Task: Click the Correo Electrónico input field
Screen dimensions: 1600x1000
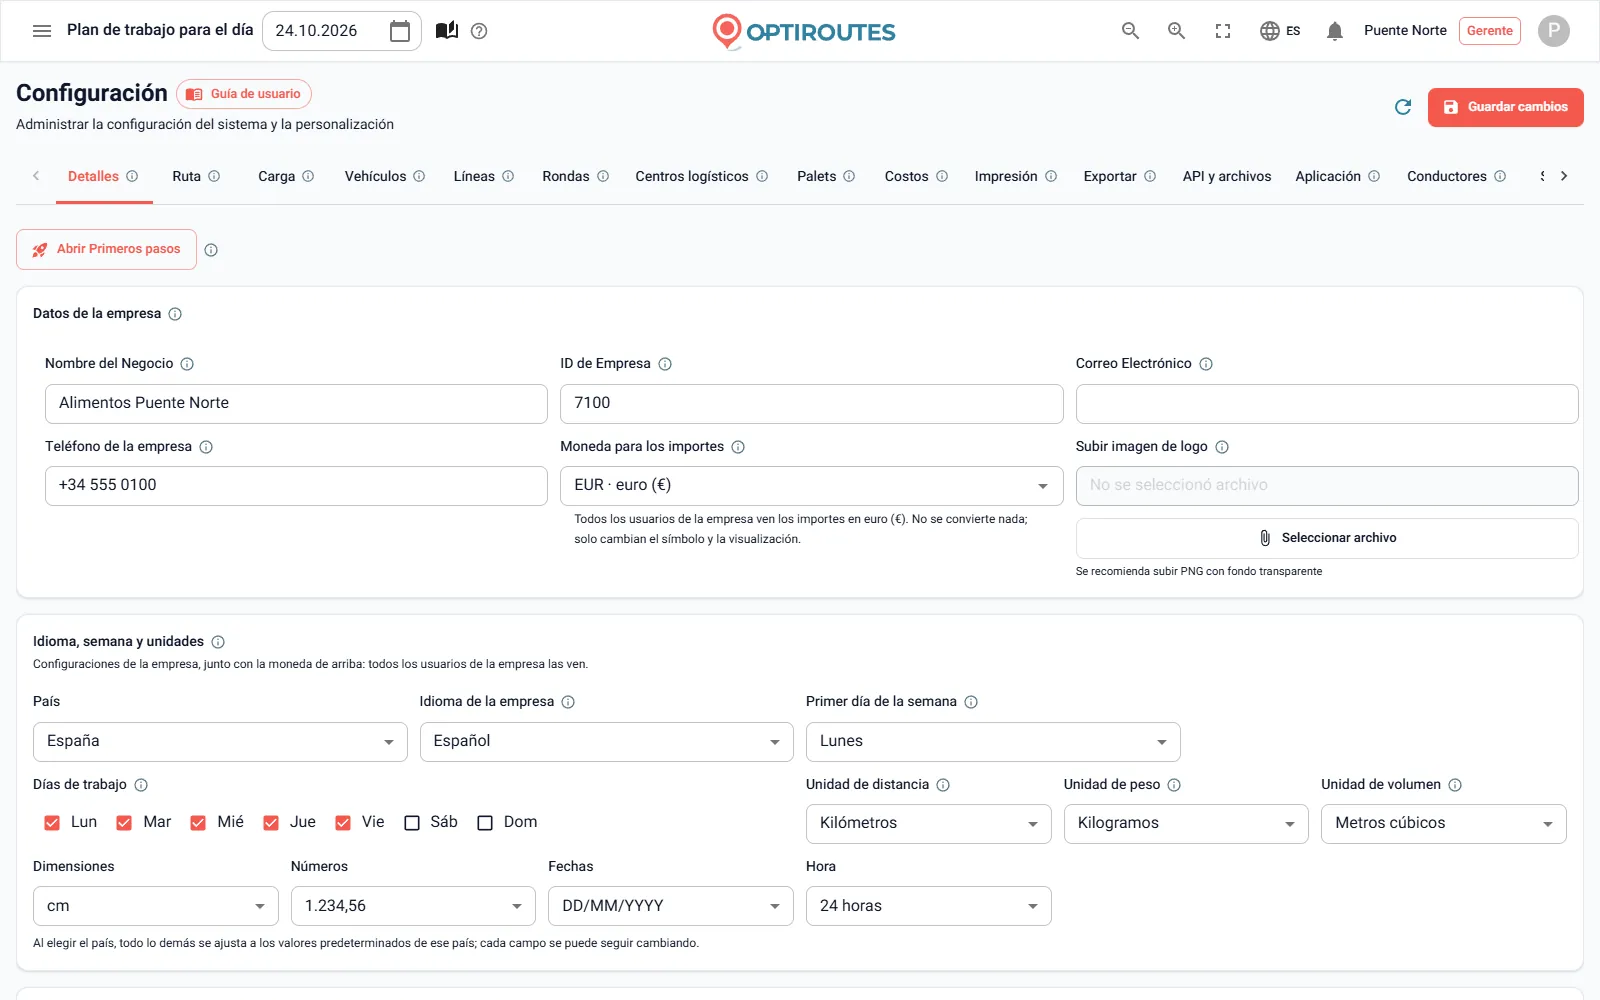Action: pos(1327,404)
